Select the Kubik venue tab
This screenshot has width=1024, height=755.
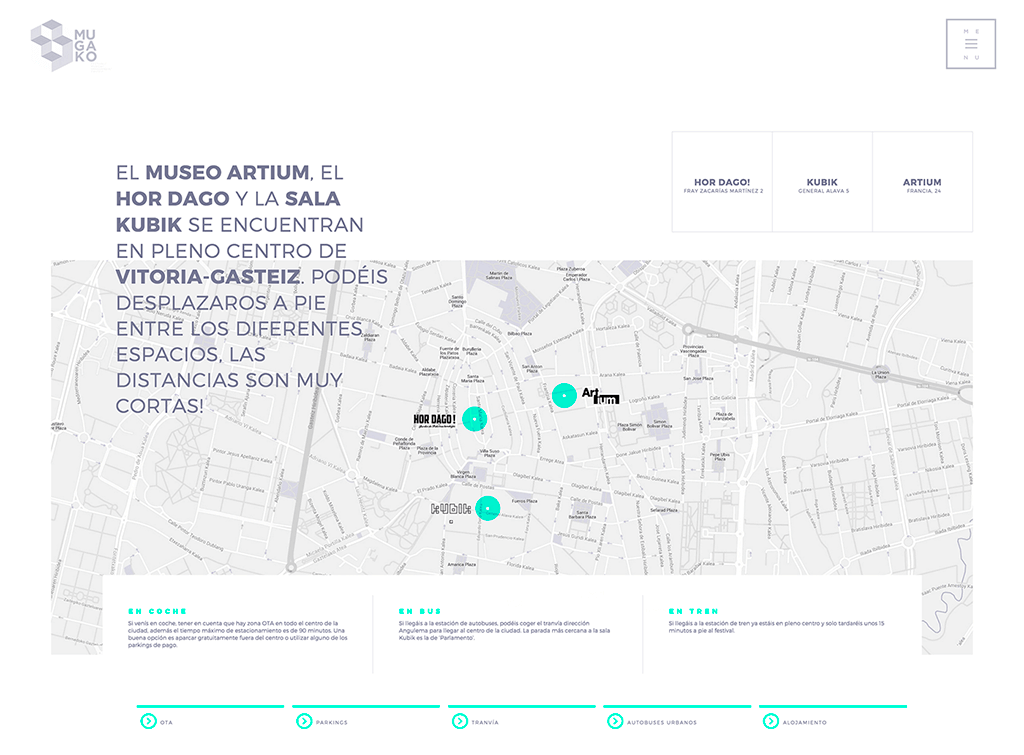pyautogui.click(x=822, y=183)
